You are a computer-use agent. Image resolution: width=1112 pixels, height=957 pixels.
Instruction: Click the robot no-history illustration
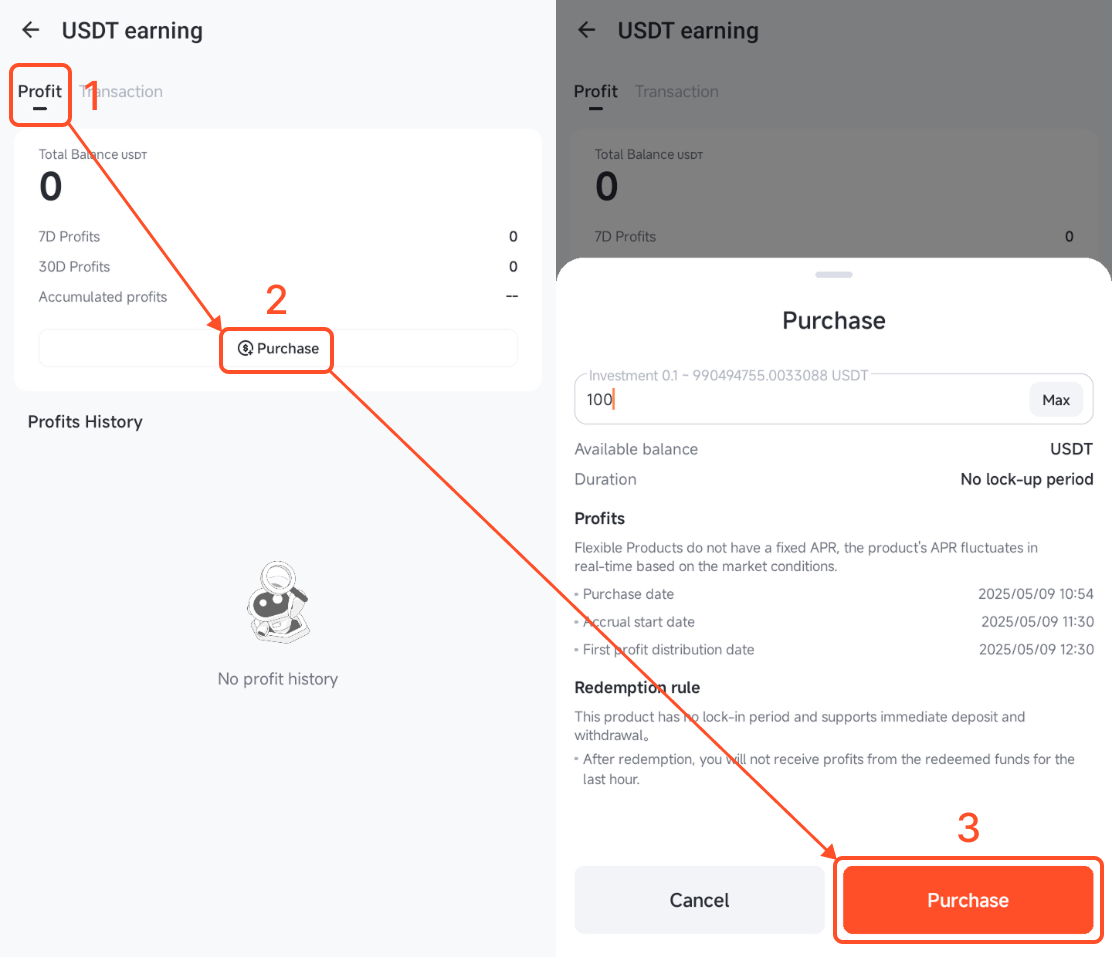[278, 602]
